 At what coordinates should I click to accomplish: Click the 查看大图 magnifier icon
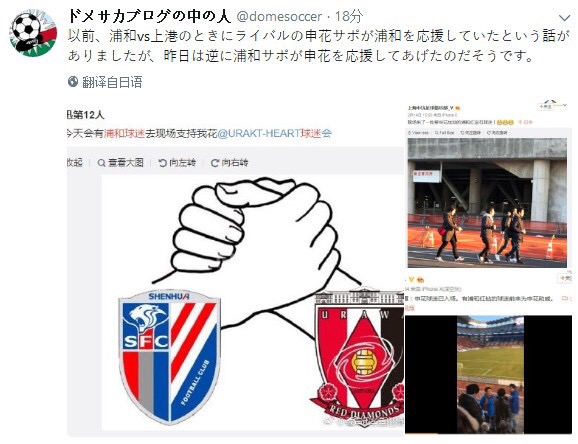[x=101, y=163]
